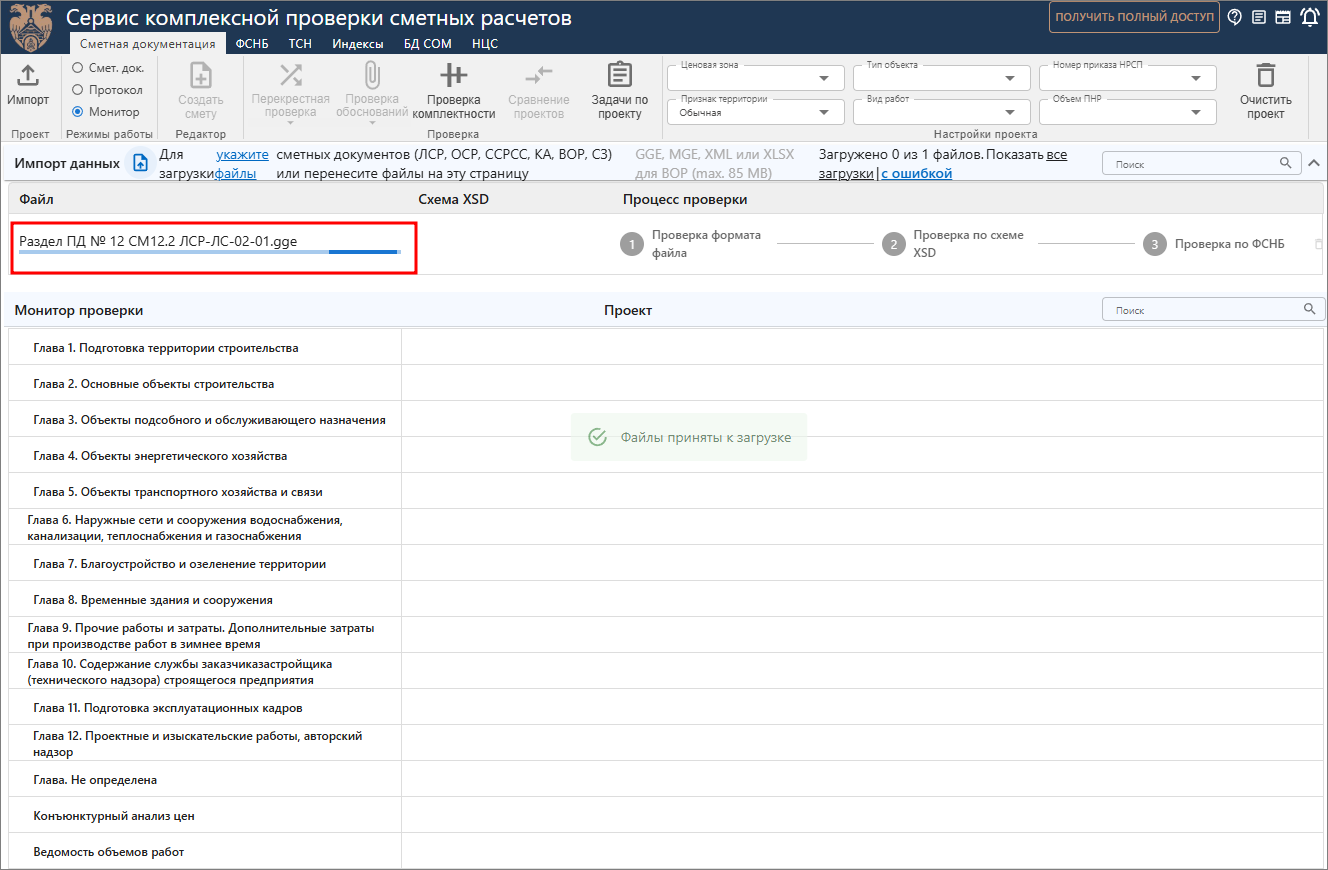Open the Номер приказа НРСП dropdown

(x=1128, y=78)
